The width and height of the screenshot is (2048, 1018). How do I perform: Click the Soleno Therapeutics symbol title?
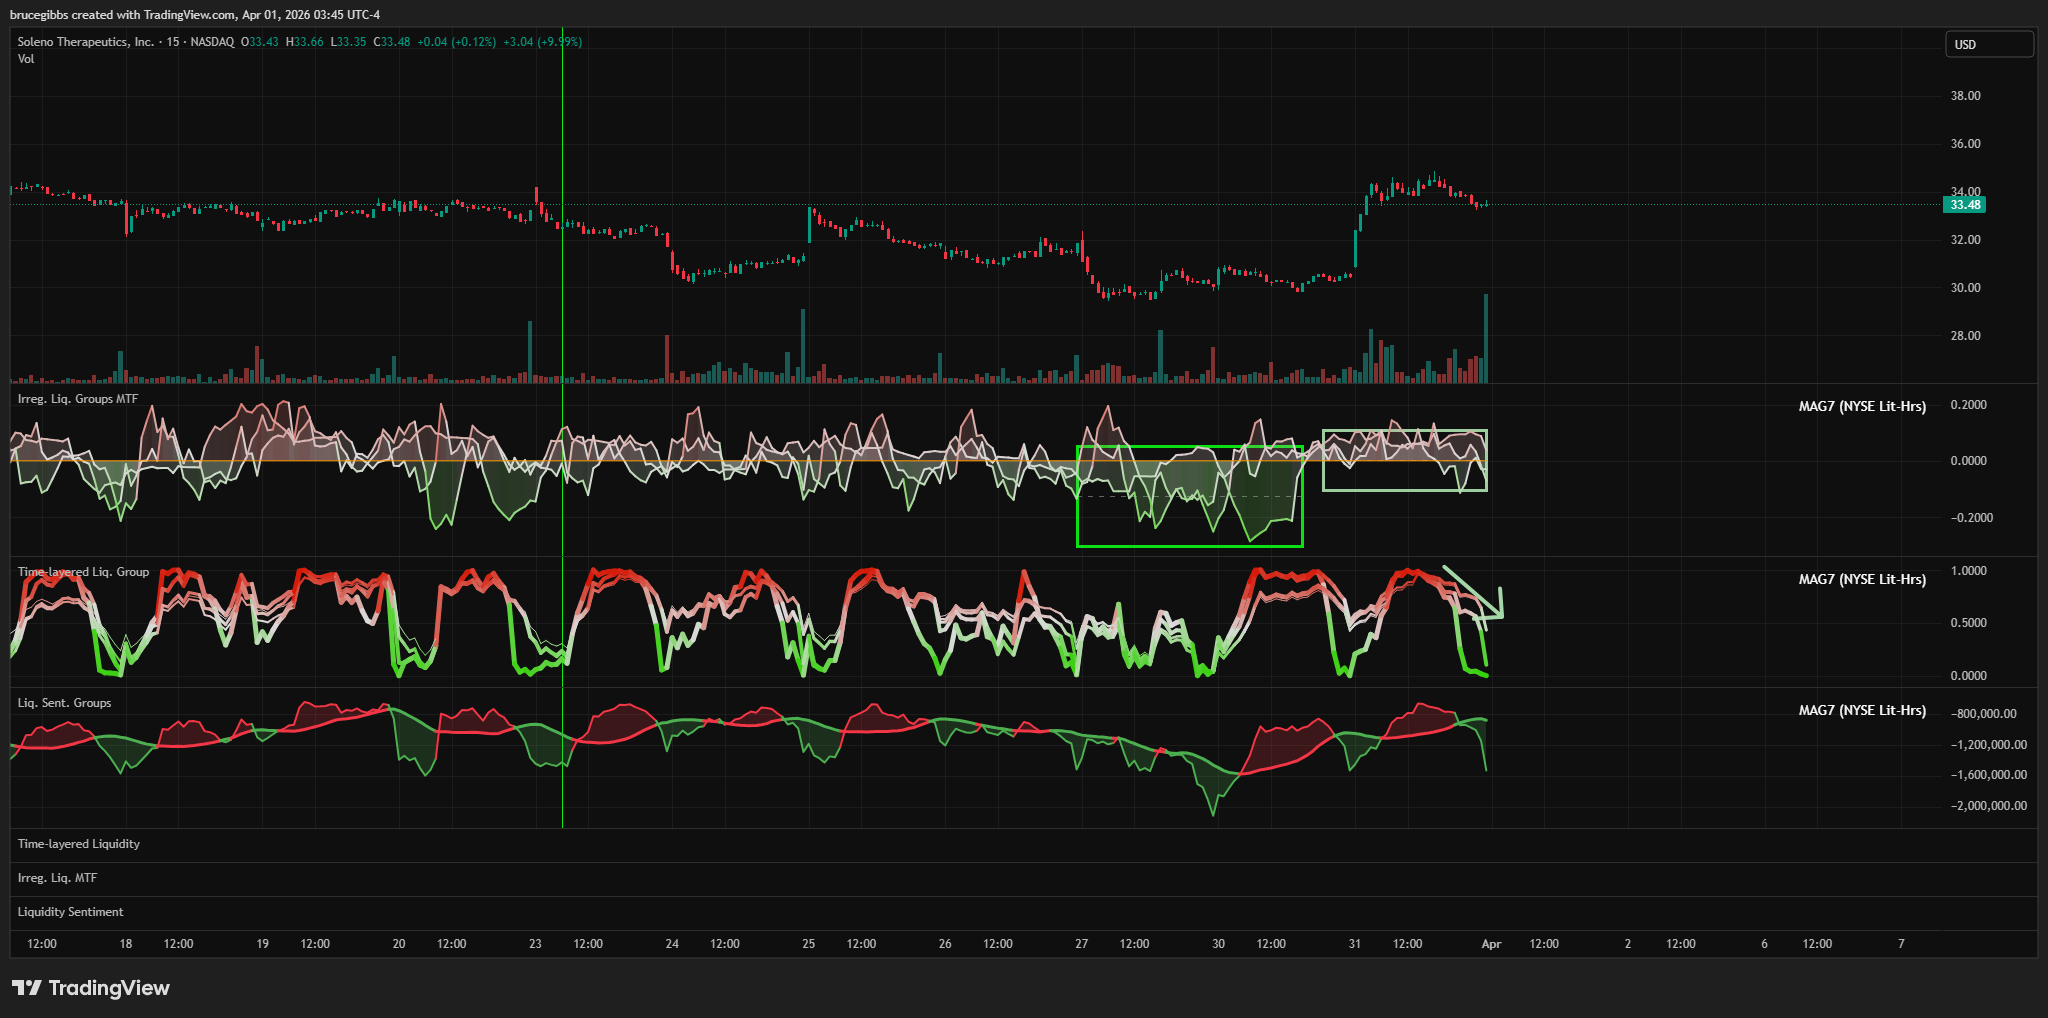click(x=86, y=42)
